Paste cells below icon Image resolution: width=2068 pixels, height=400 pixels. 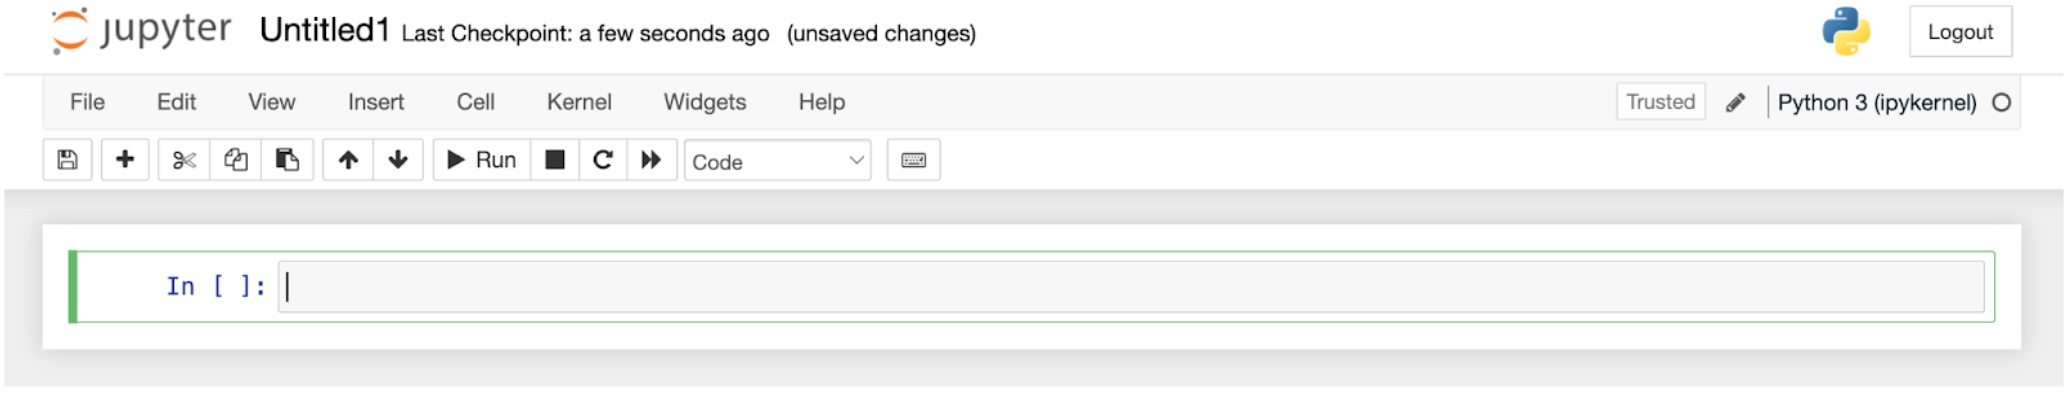coord(287,160)
